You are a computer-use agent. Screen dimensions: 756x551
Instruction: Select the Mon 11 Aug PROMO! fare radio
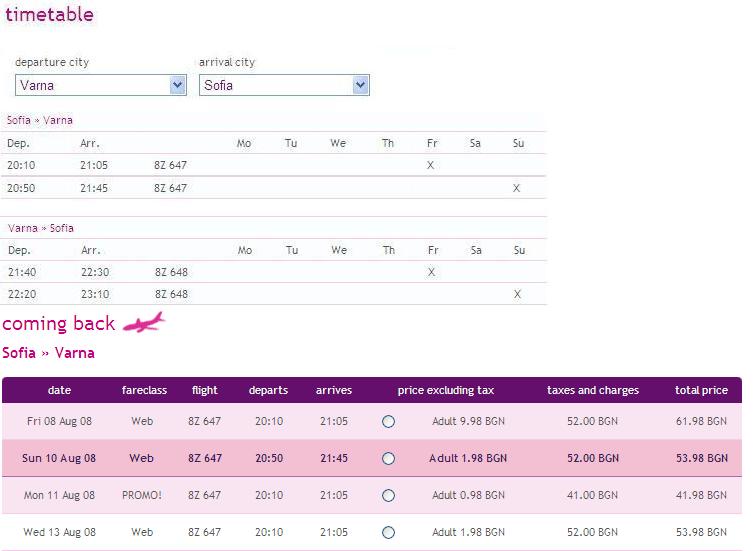[x=388, y=496]
